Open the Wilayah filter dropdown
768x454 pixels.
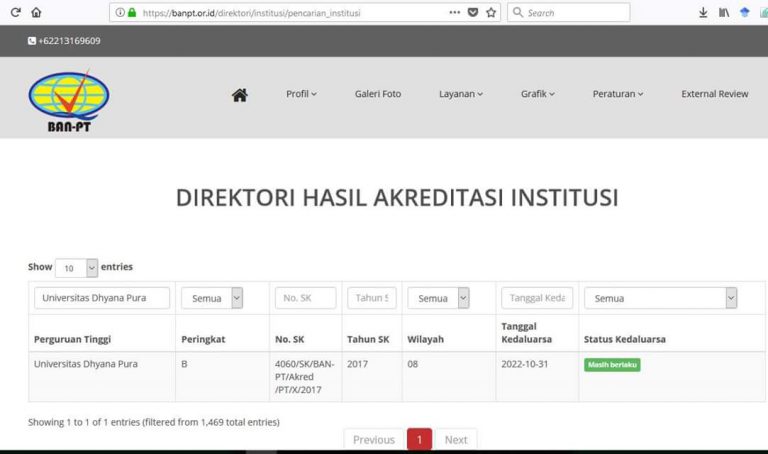pos(438,298)
